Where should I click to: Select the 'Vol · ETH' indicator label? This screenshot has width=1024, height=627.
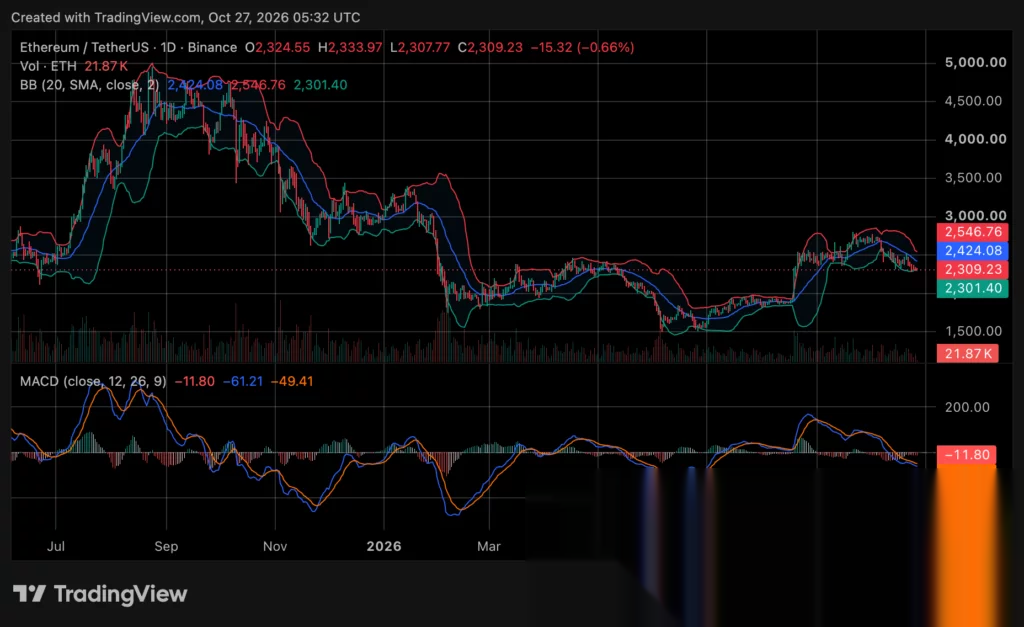pyautogui.click(x=48, y=66)
